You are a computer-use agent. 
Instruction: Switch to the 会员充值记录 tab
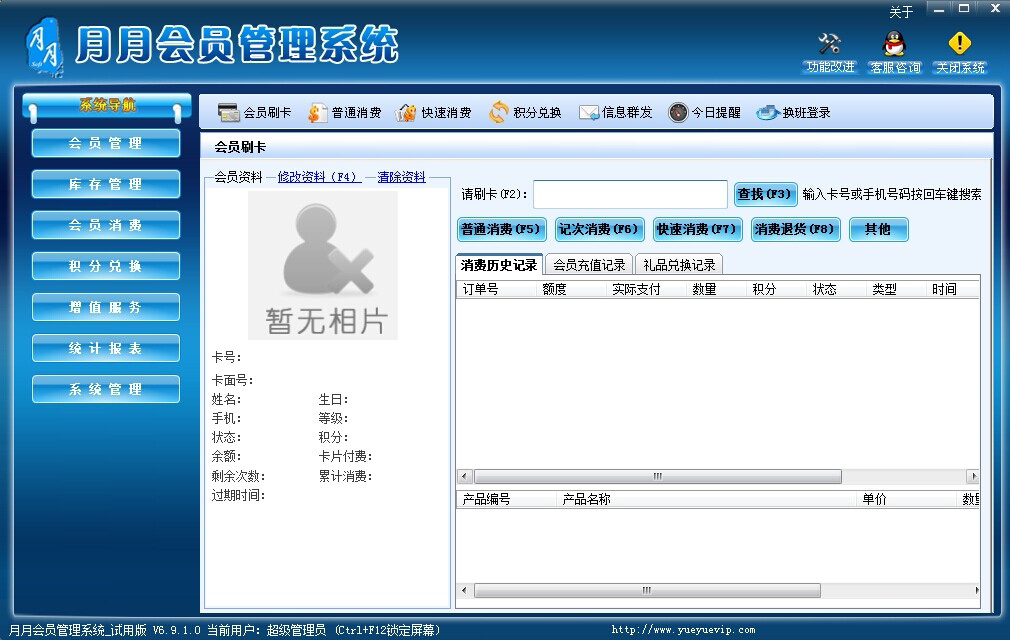[589, 265]
